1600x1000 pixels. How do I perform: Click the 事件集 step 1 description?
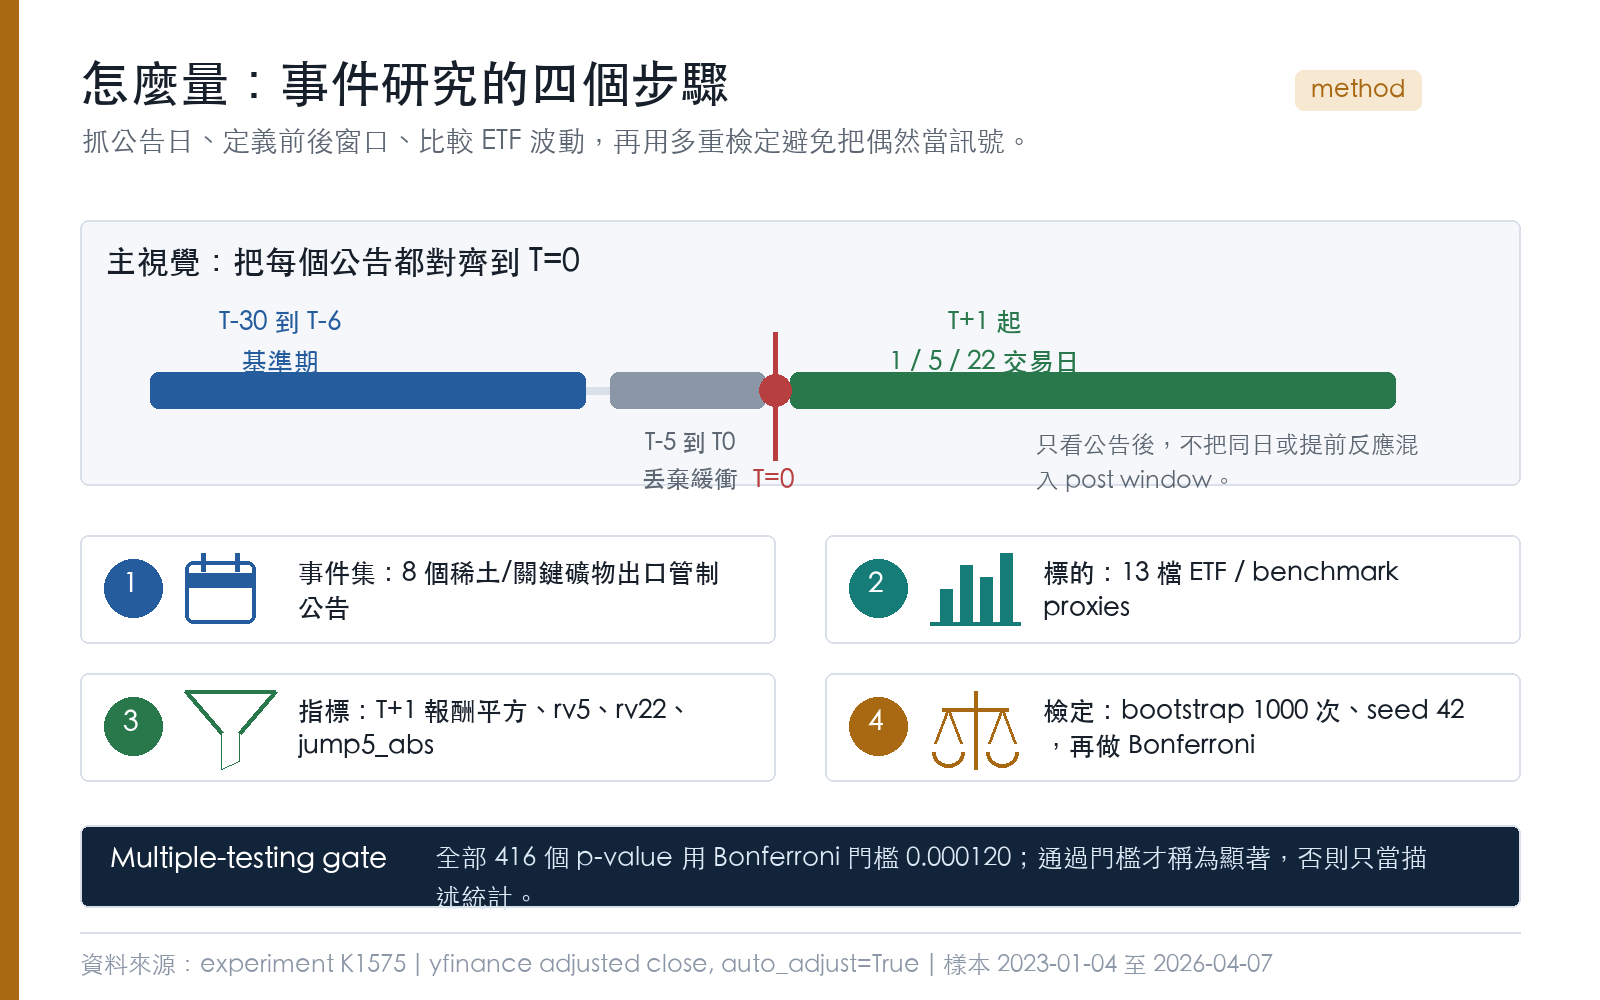coord(509,590)
